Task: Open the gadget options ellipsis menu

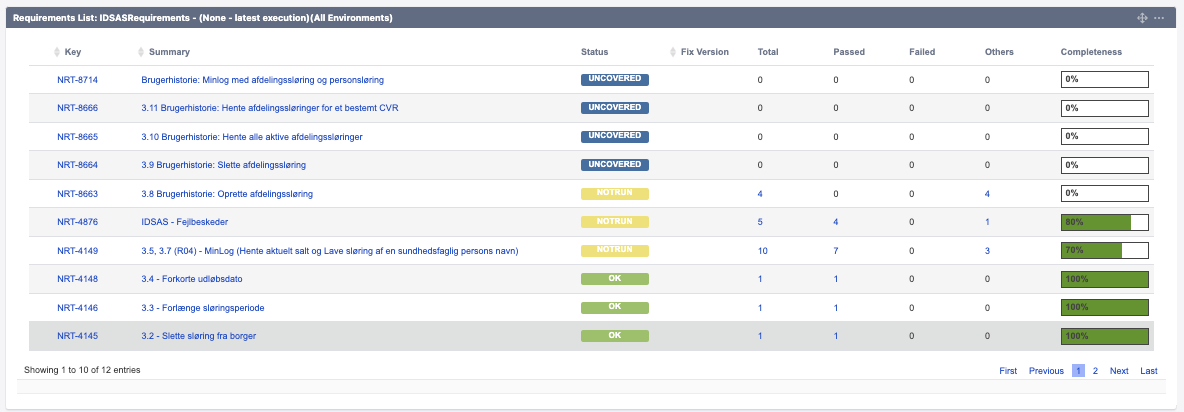Action: 1159,19
